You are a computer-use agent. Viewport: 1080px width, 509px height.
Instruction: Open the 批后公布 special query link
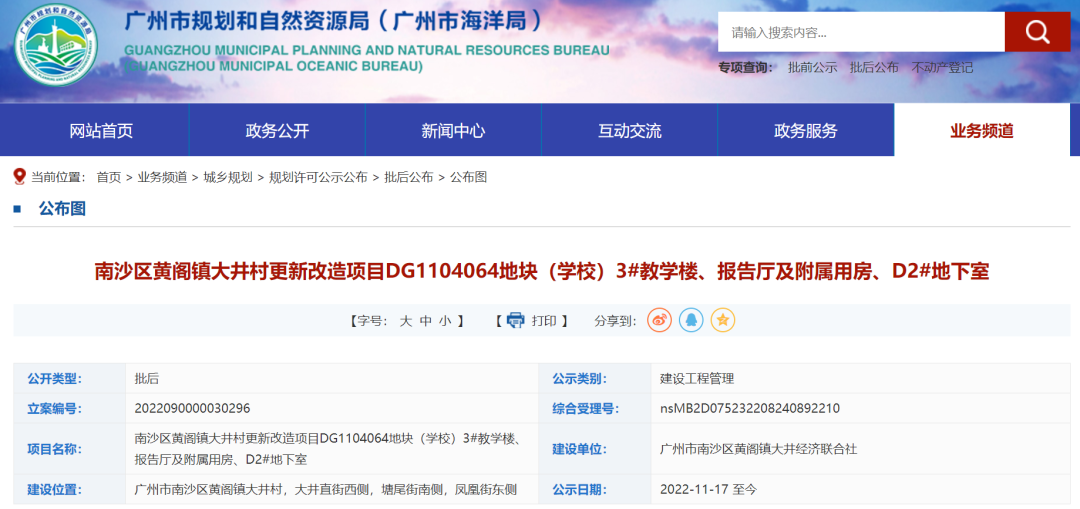(x=874, y=67)
